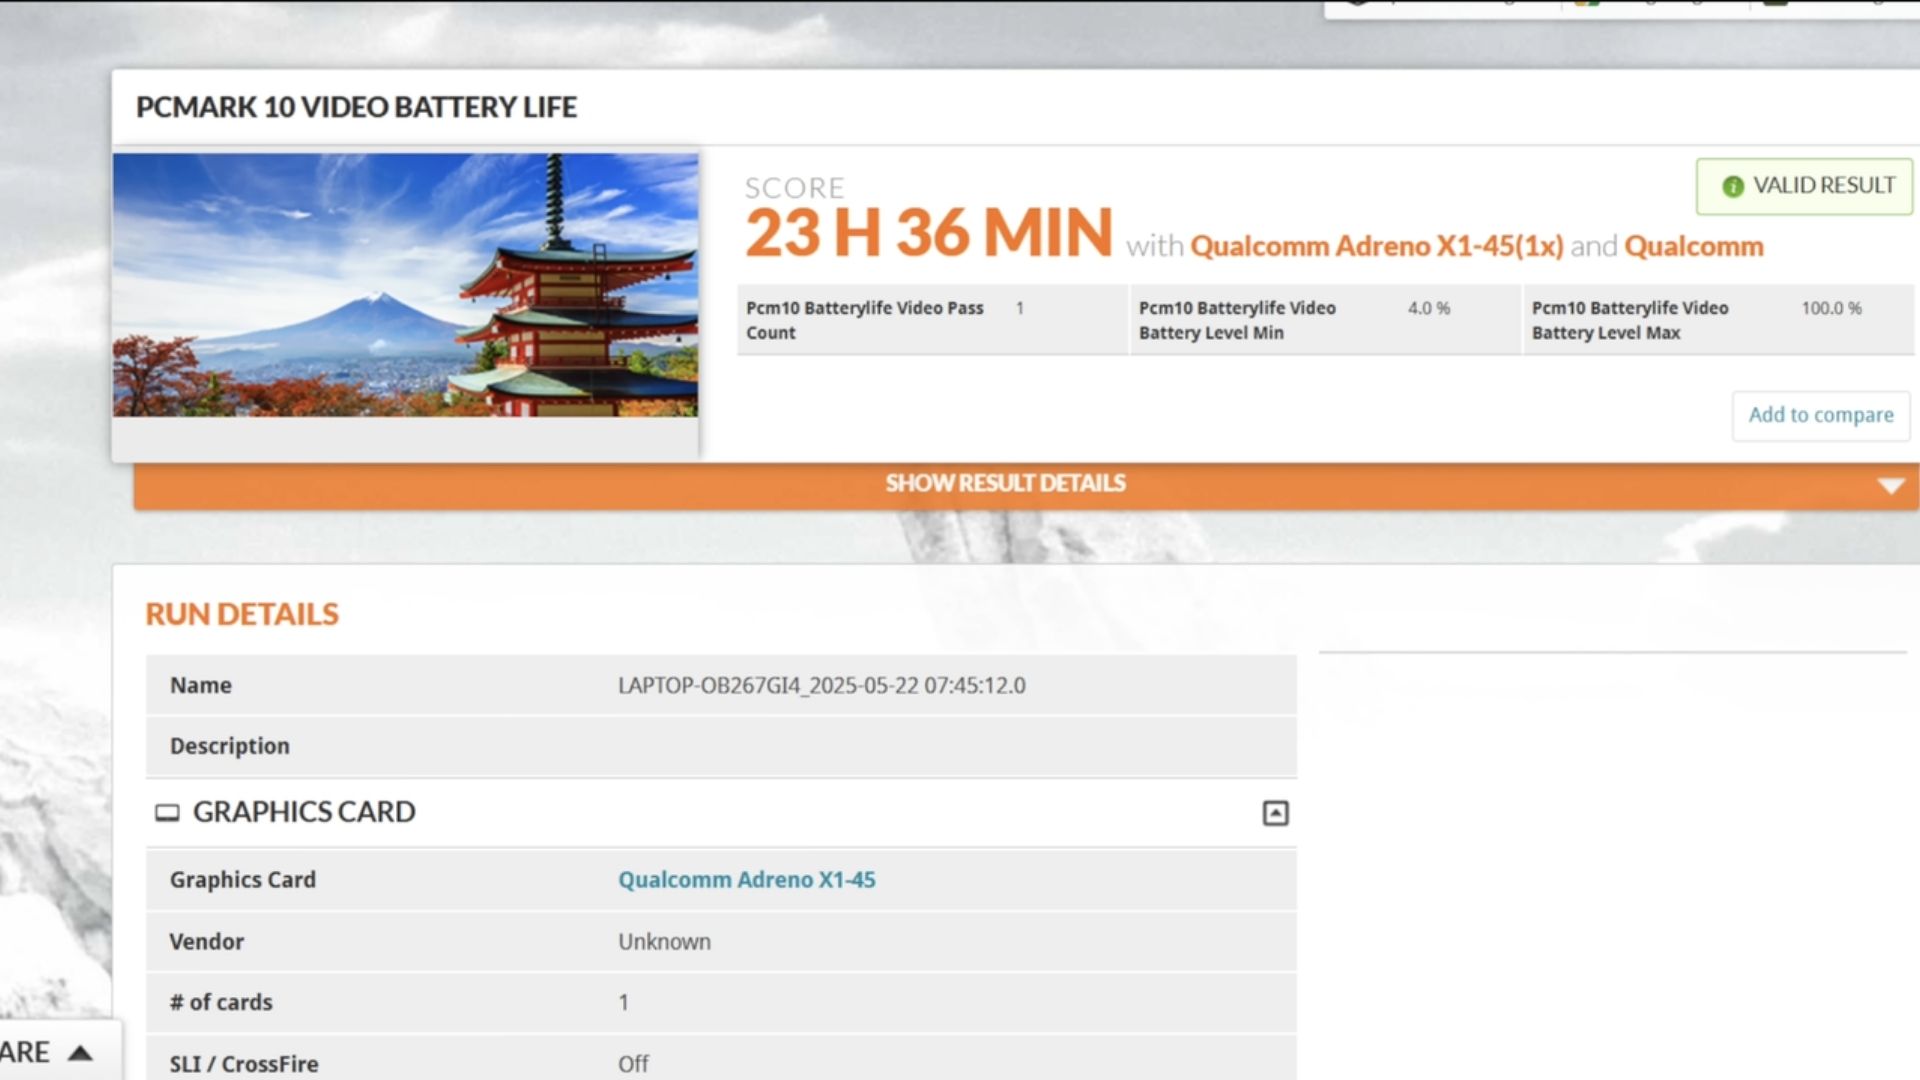The image size is (1920, 1080).
Task: Expand the bottom-left compare panel arrow
Action: [x=80, y=1052]
